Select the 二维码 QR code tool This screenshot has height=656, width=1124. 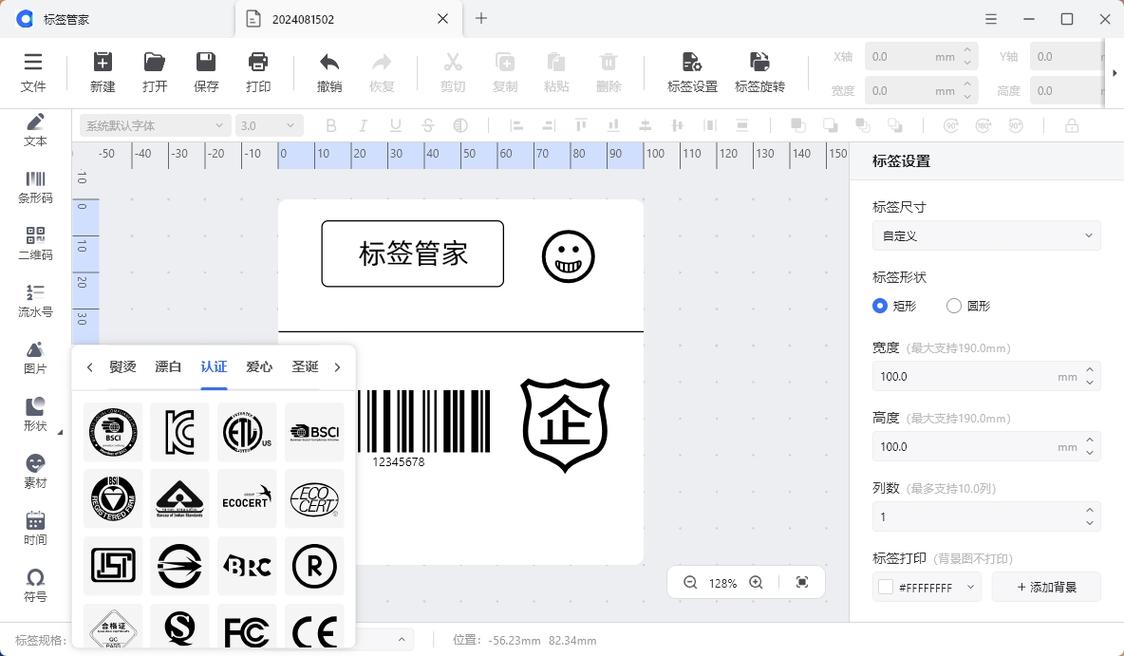[x=35, y=244]
